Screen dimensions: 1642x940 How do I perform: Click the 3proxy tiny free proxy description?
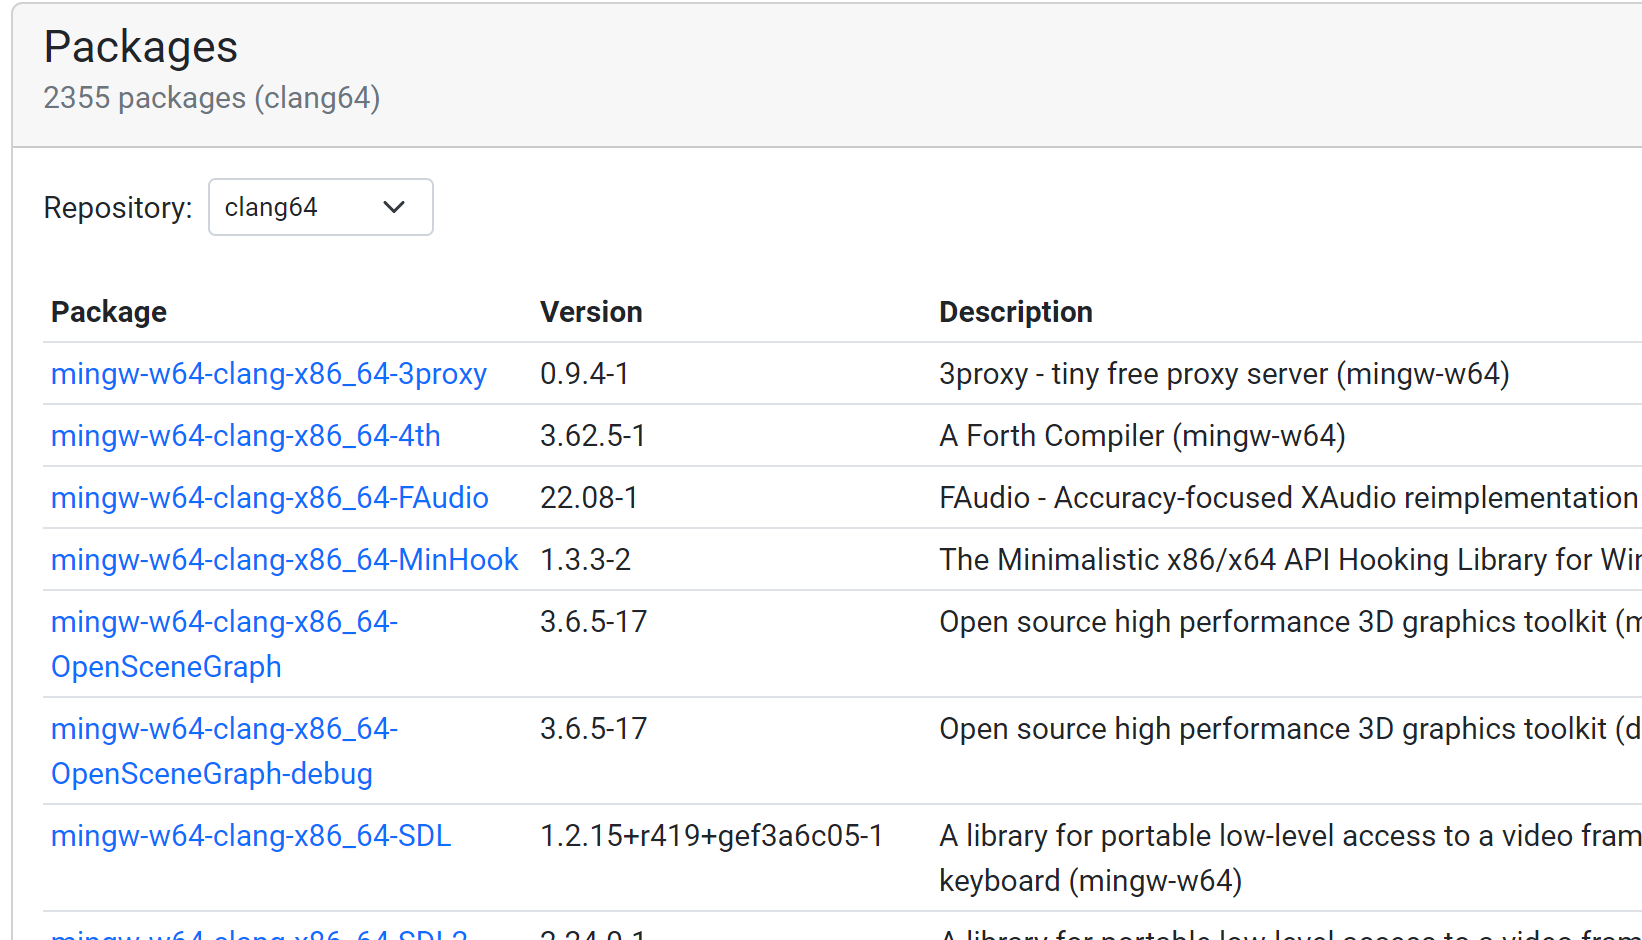point(1224,374)
